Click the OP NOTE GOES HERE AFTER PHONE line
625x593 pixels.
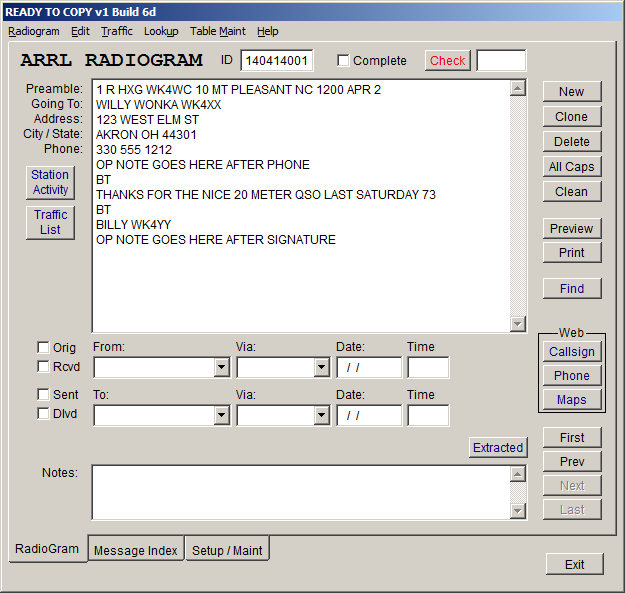202,165
